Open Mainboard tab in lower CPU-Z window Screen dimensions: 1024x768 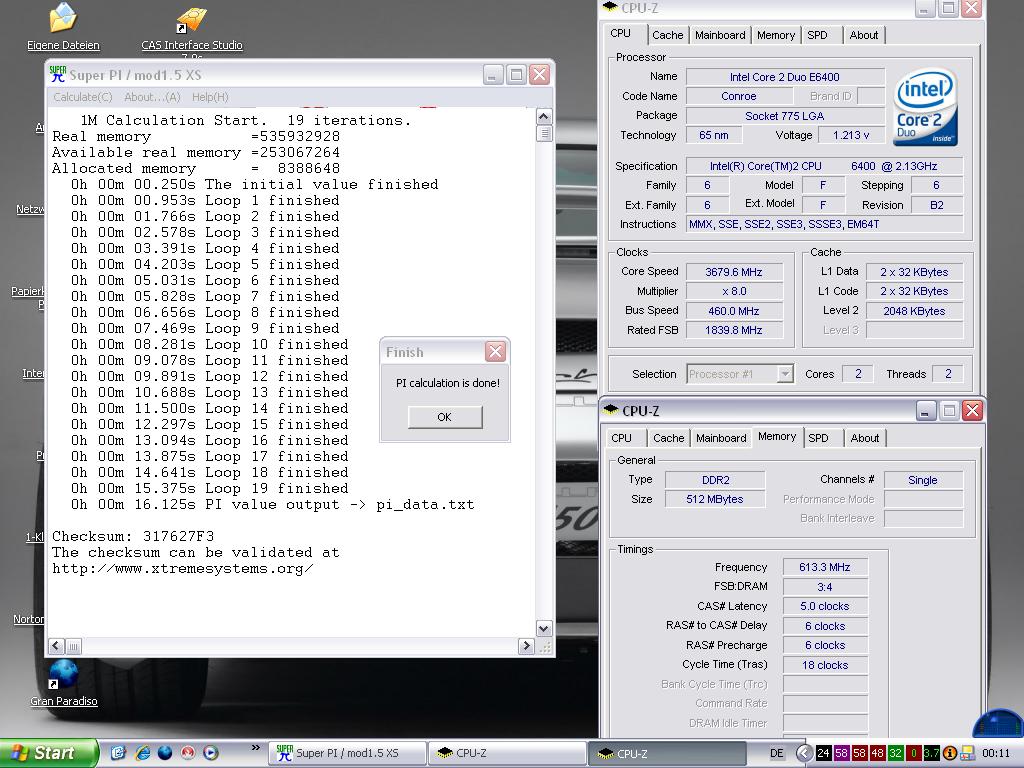721,438
